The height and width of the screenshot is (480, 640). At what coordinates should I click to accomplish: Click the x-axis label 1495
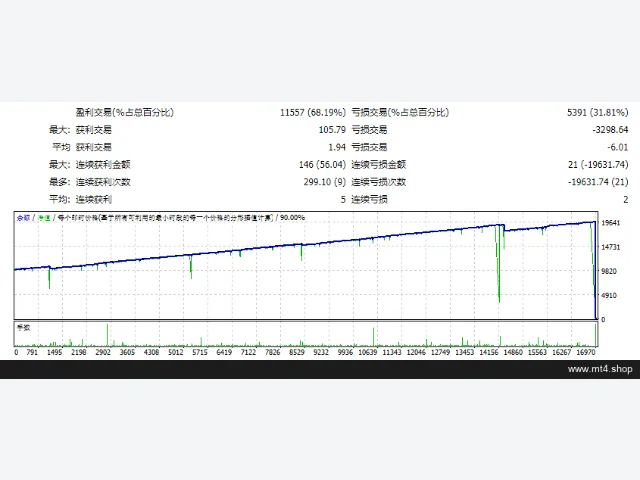54,352
